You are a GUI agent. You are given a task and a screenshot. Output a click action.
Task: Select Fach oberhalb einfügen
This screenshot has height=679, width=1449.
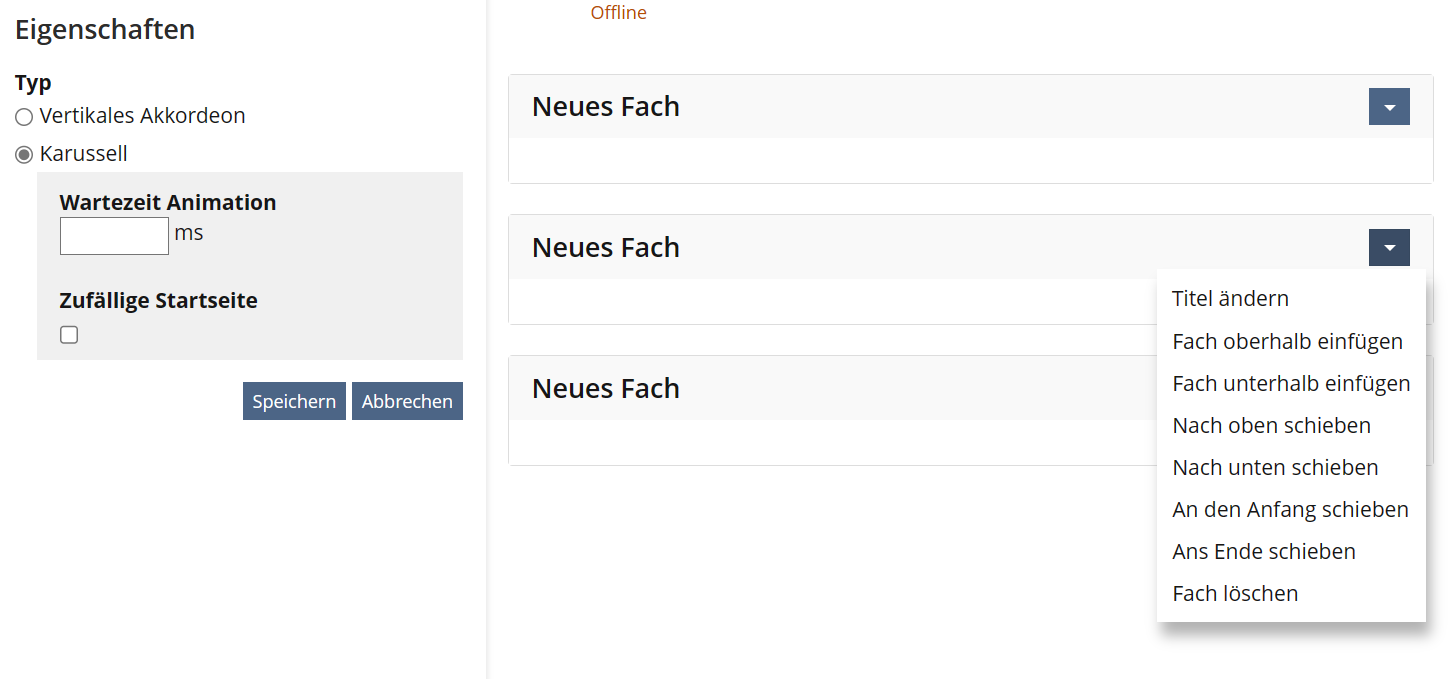pos(1287,342)
